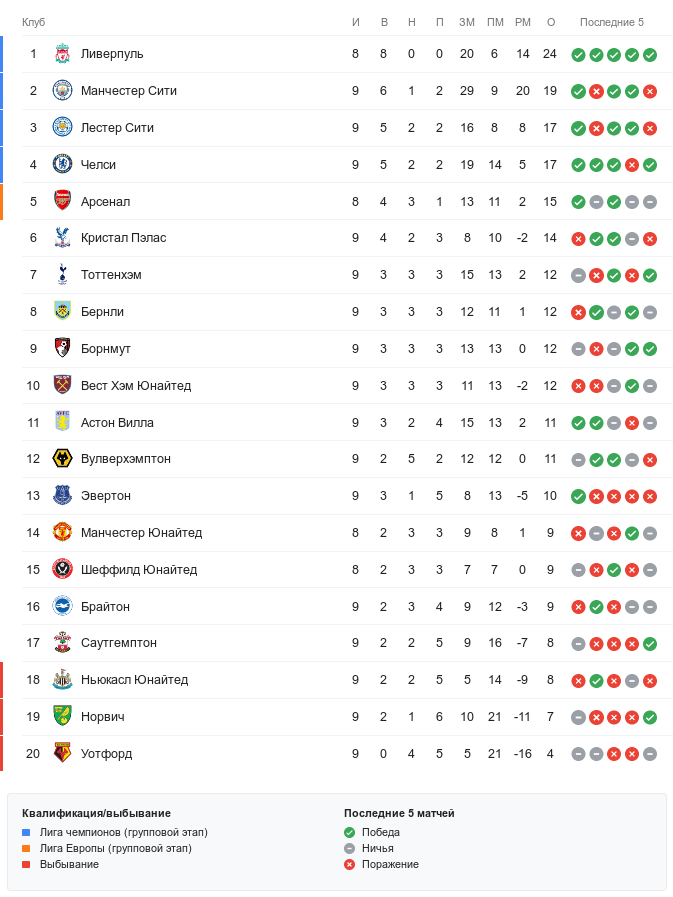This screenshot has height=897, width=673.
Task: Open the Шеффилд Юнайтед team link
Action: tap(138, 570)
